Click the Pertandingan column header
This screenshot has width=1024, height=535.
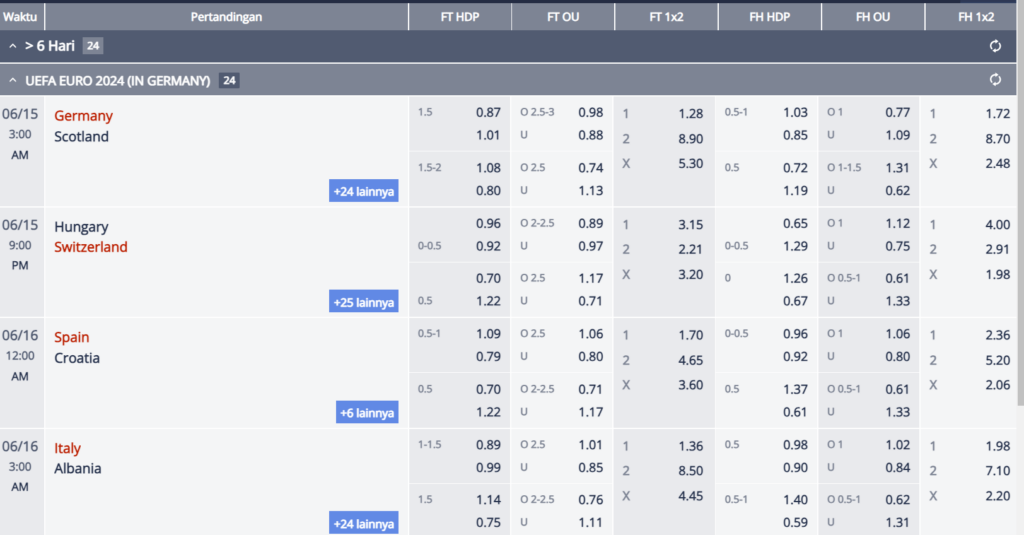click(226, 17)
